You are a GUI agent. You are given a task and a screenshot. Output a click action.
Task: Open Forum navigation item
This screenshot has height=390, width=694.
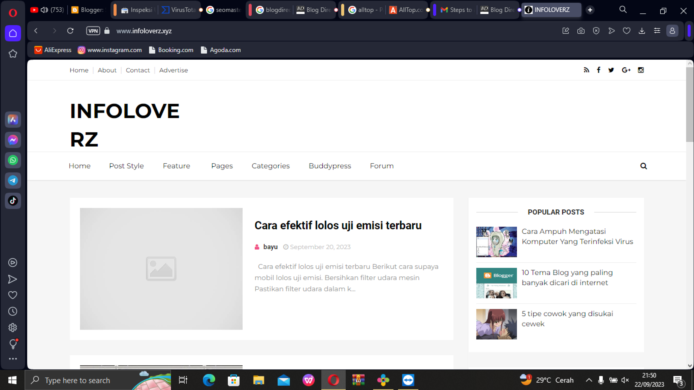pyautogui.click(x=382, y=166)
